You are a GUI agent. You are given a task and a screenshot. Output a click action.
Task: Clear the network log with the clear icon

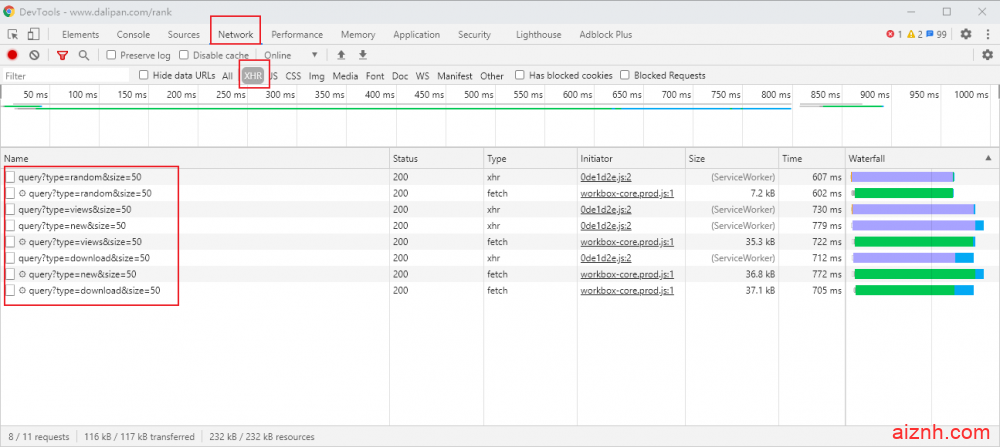click(x=34, y=55)
